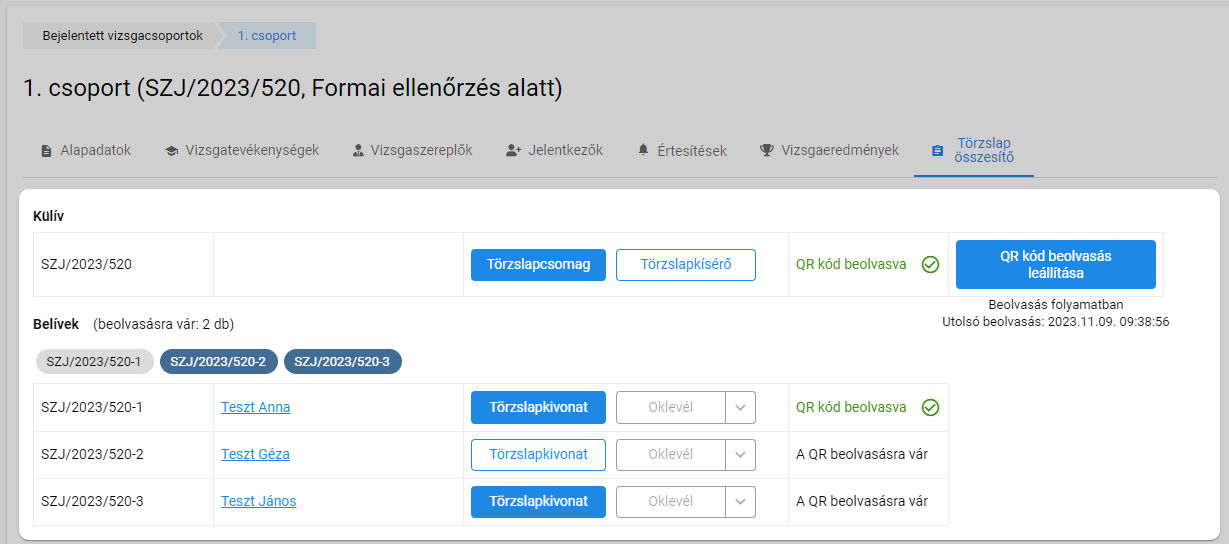This screenshot has width=1229, height=544.
Task: Open the Jelentkezők tab
Action: (554, 150)
